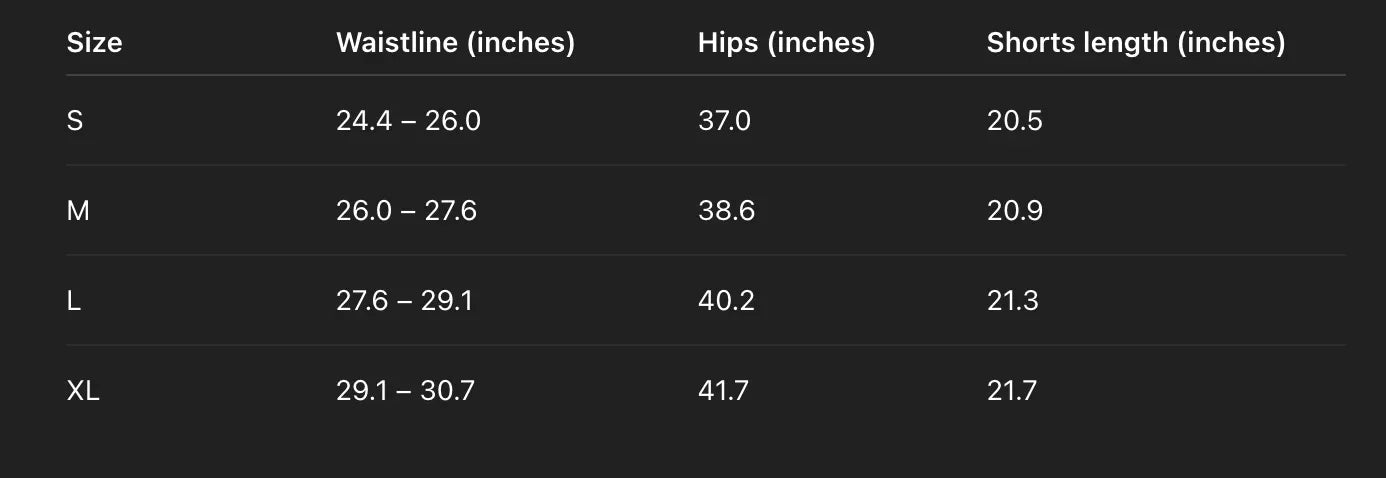Click the hips value 38.6

pos(726,211)
